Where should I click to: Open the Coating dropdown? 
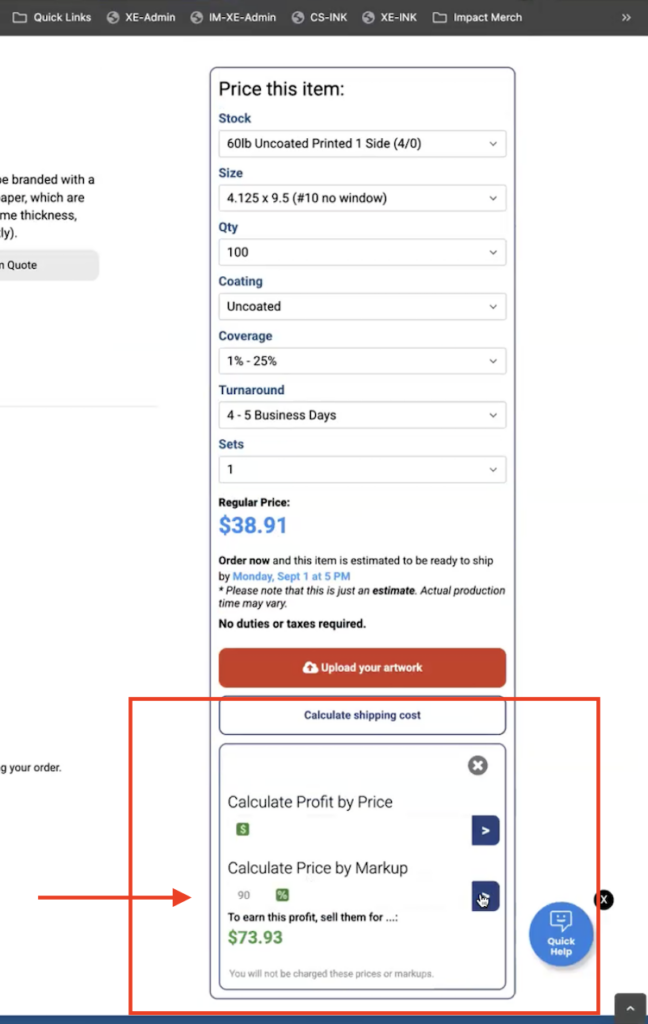tap(362, 306)
